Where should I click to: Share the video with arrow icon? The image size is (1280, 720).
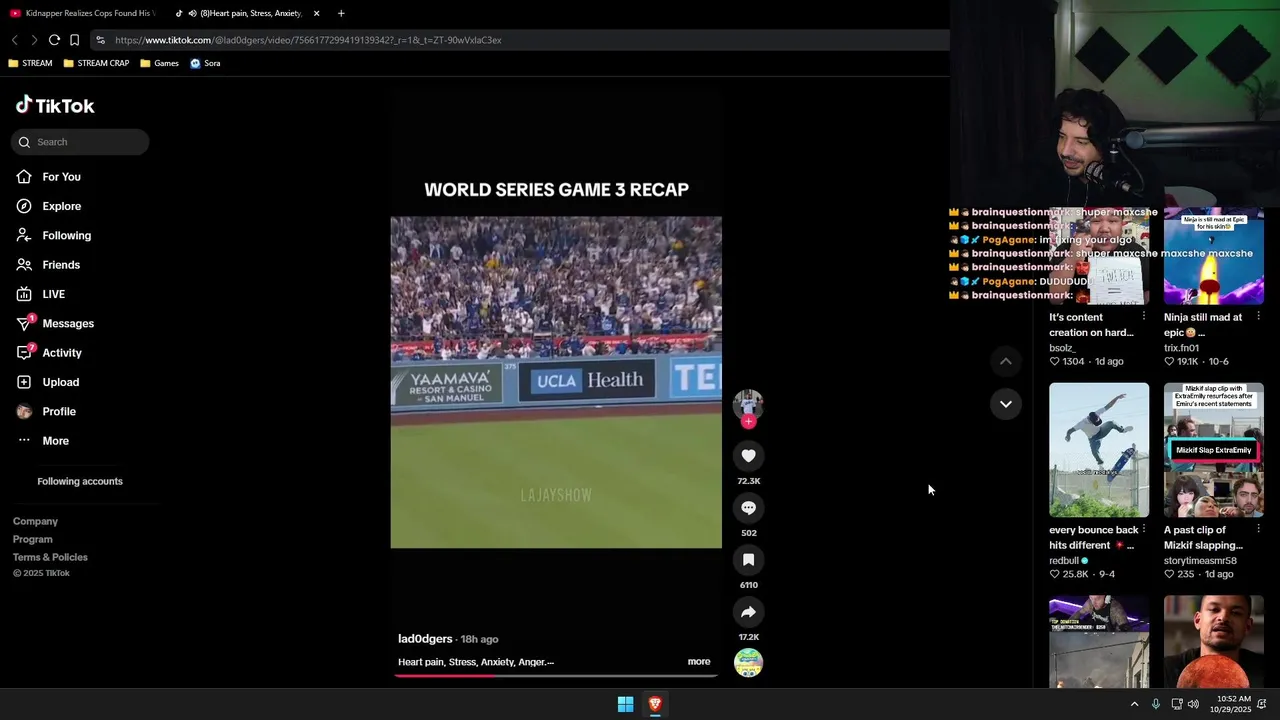pyautogui.click(x=748, y=612)
